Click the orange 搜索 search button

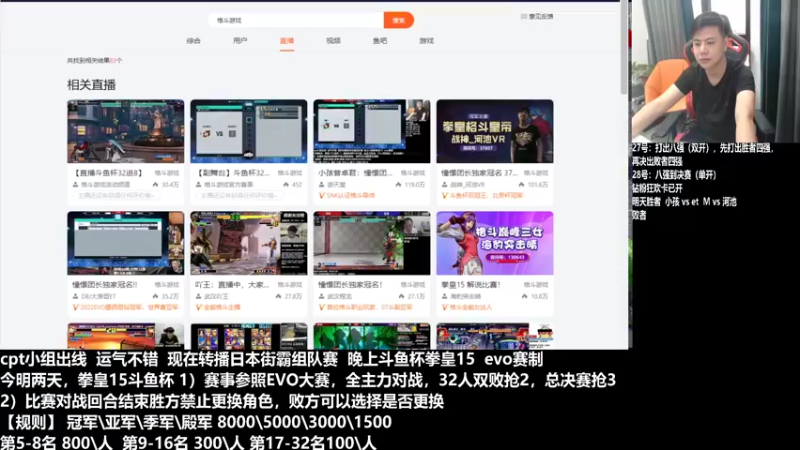398,20
